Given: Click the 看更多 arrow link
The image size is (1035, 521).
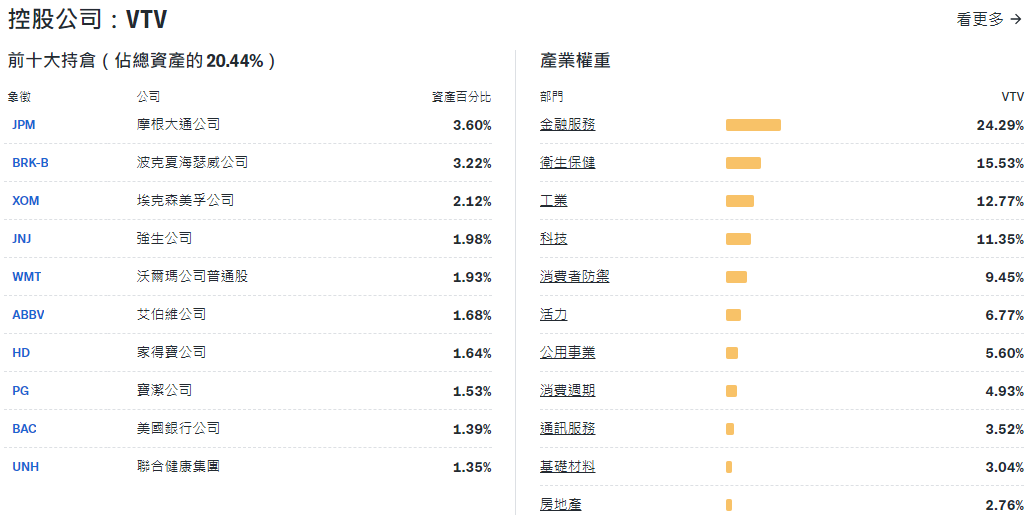Looking at the screenshot, I should 988,19.
